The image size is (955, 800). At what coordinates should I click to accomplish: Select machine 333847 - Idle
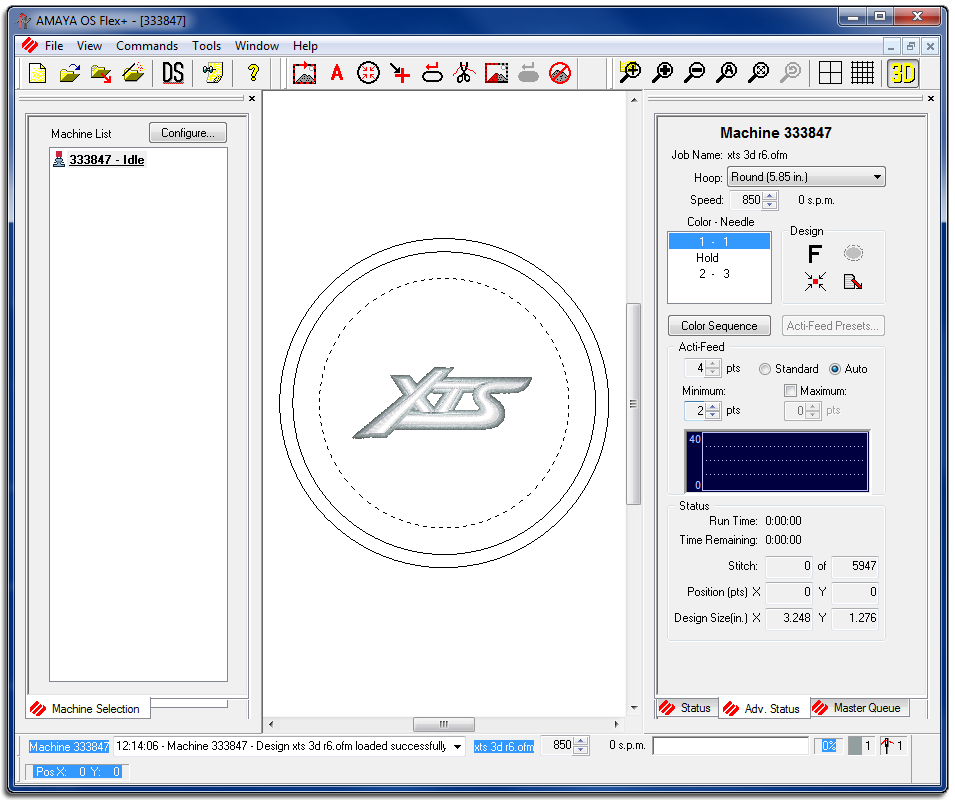(x=106, y=160)
